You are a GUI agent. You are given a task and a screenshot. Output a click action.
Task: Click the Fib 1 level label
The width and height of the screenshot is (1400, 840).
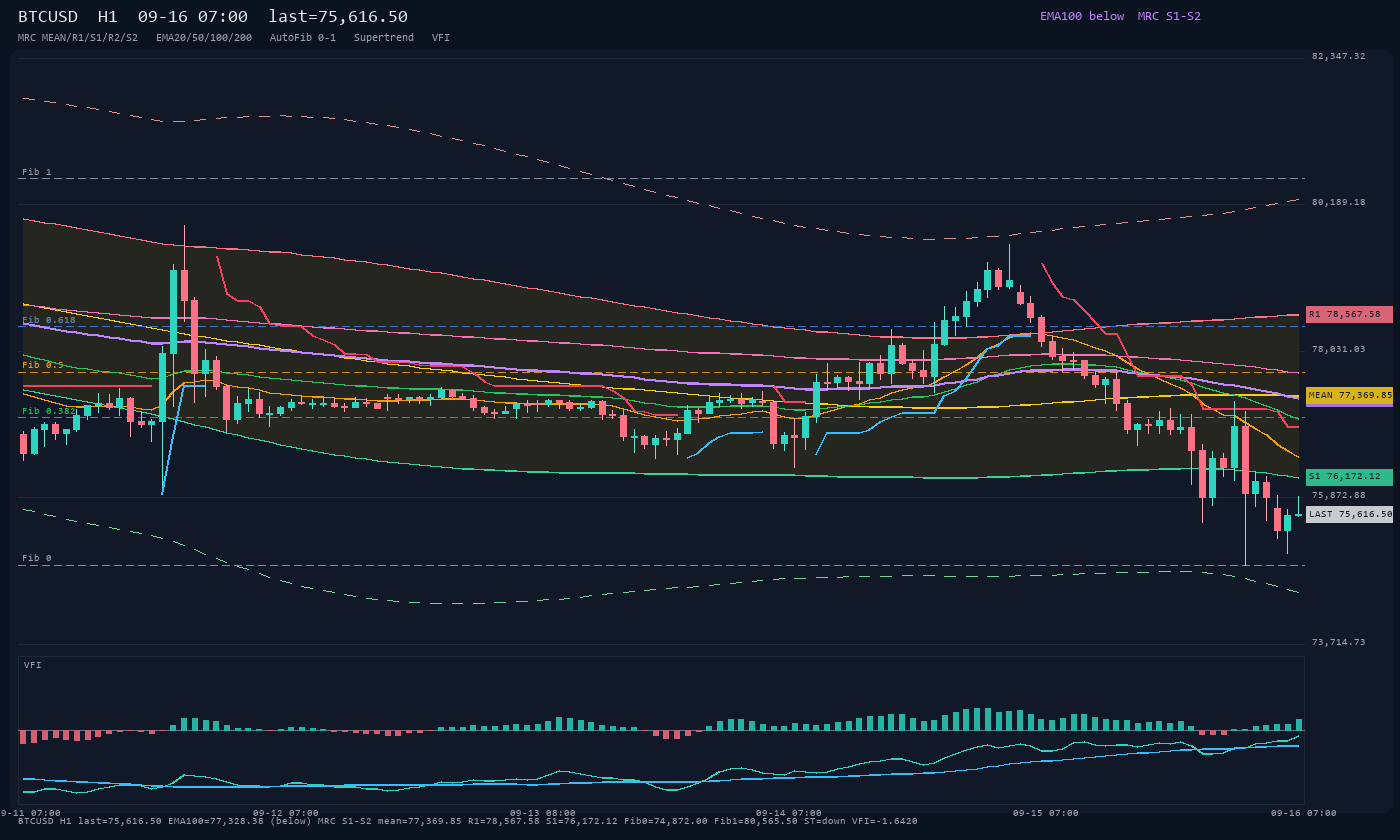[x=37, y=172]
